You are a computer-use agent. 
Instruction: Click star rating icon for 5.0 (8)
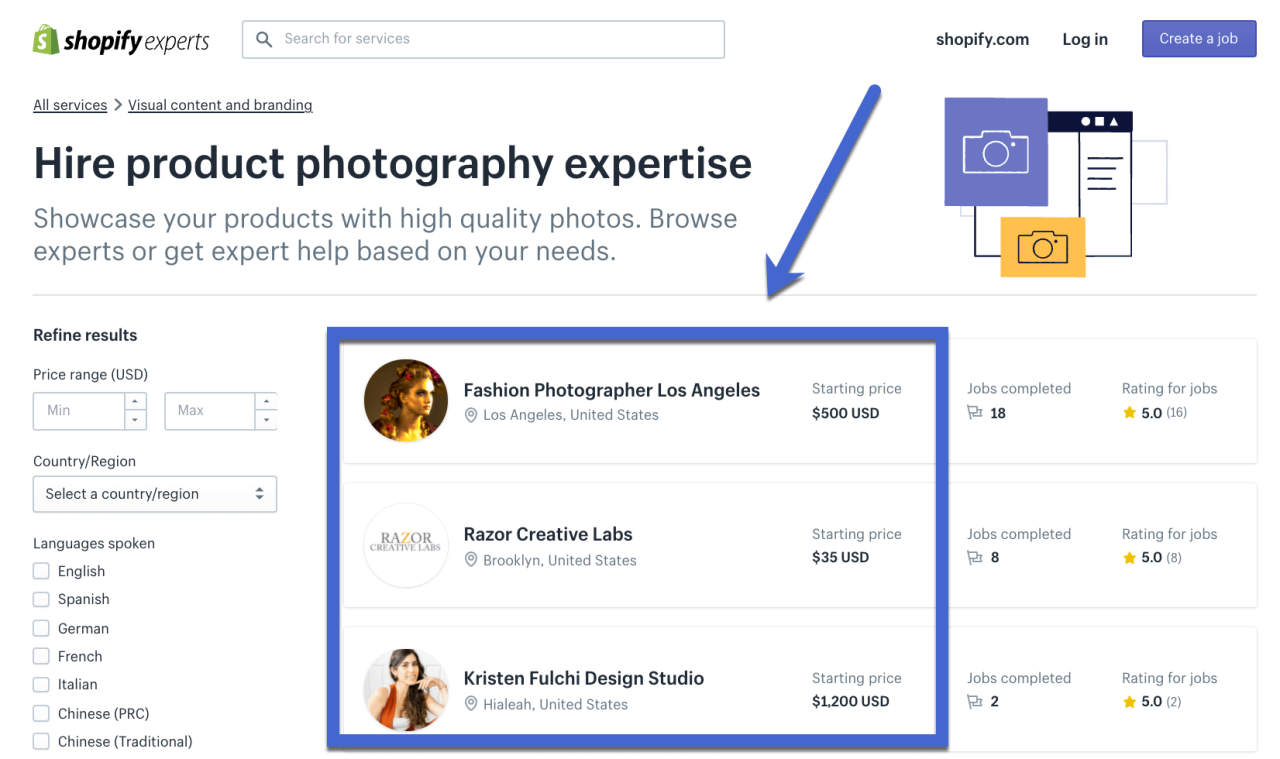pos(1129,557)
